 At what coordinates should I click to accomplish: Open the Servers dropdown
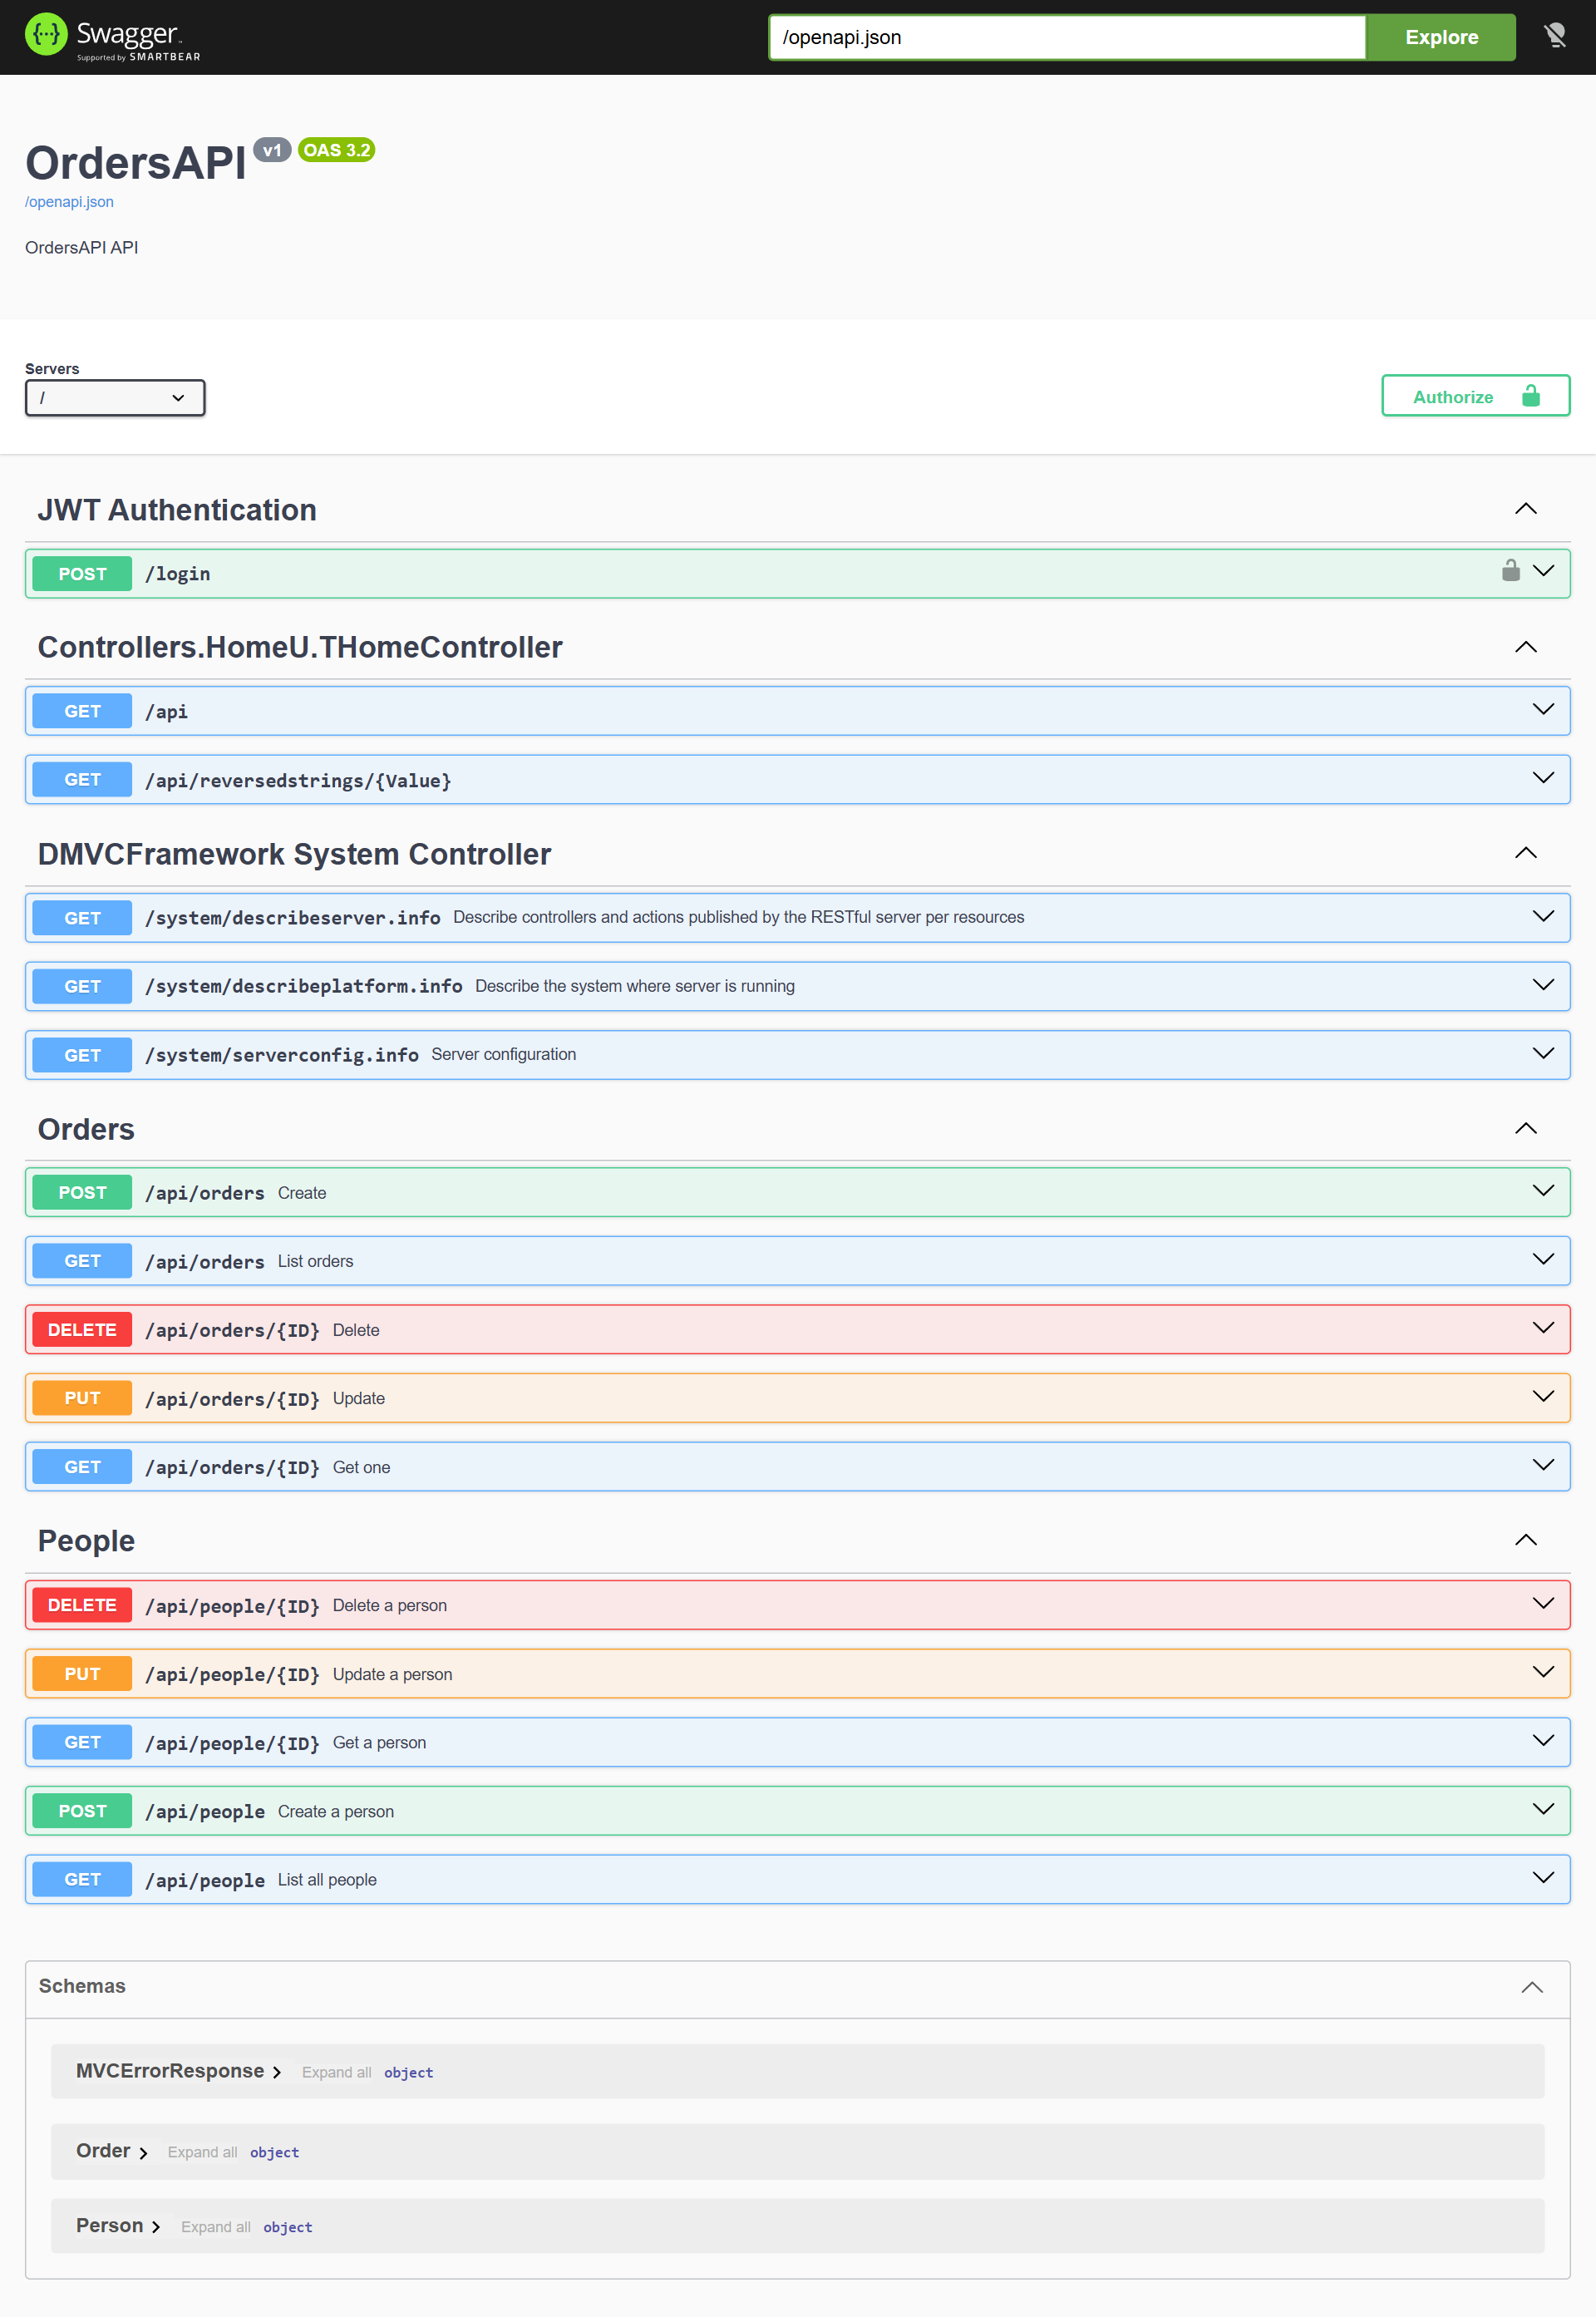[x=115, y=397]
